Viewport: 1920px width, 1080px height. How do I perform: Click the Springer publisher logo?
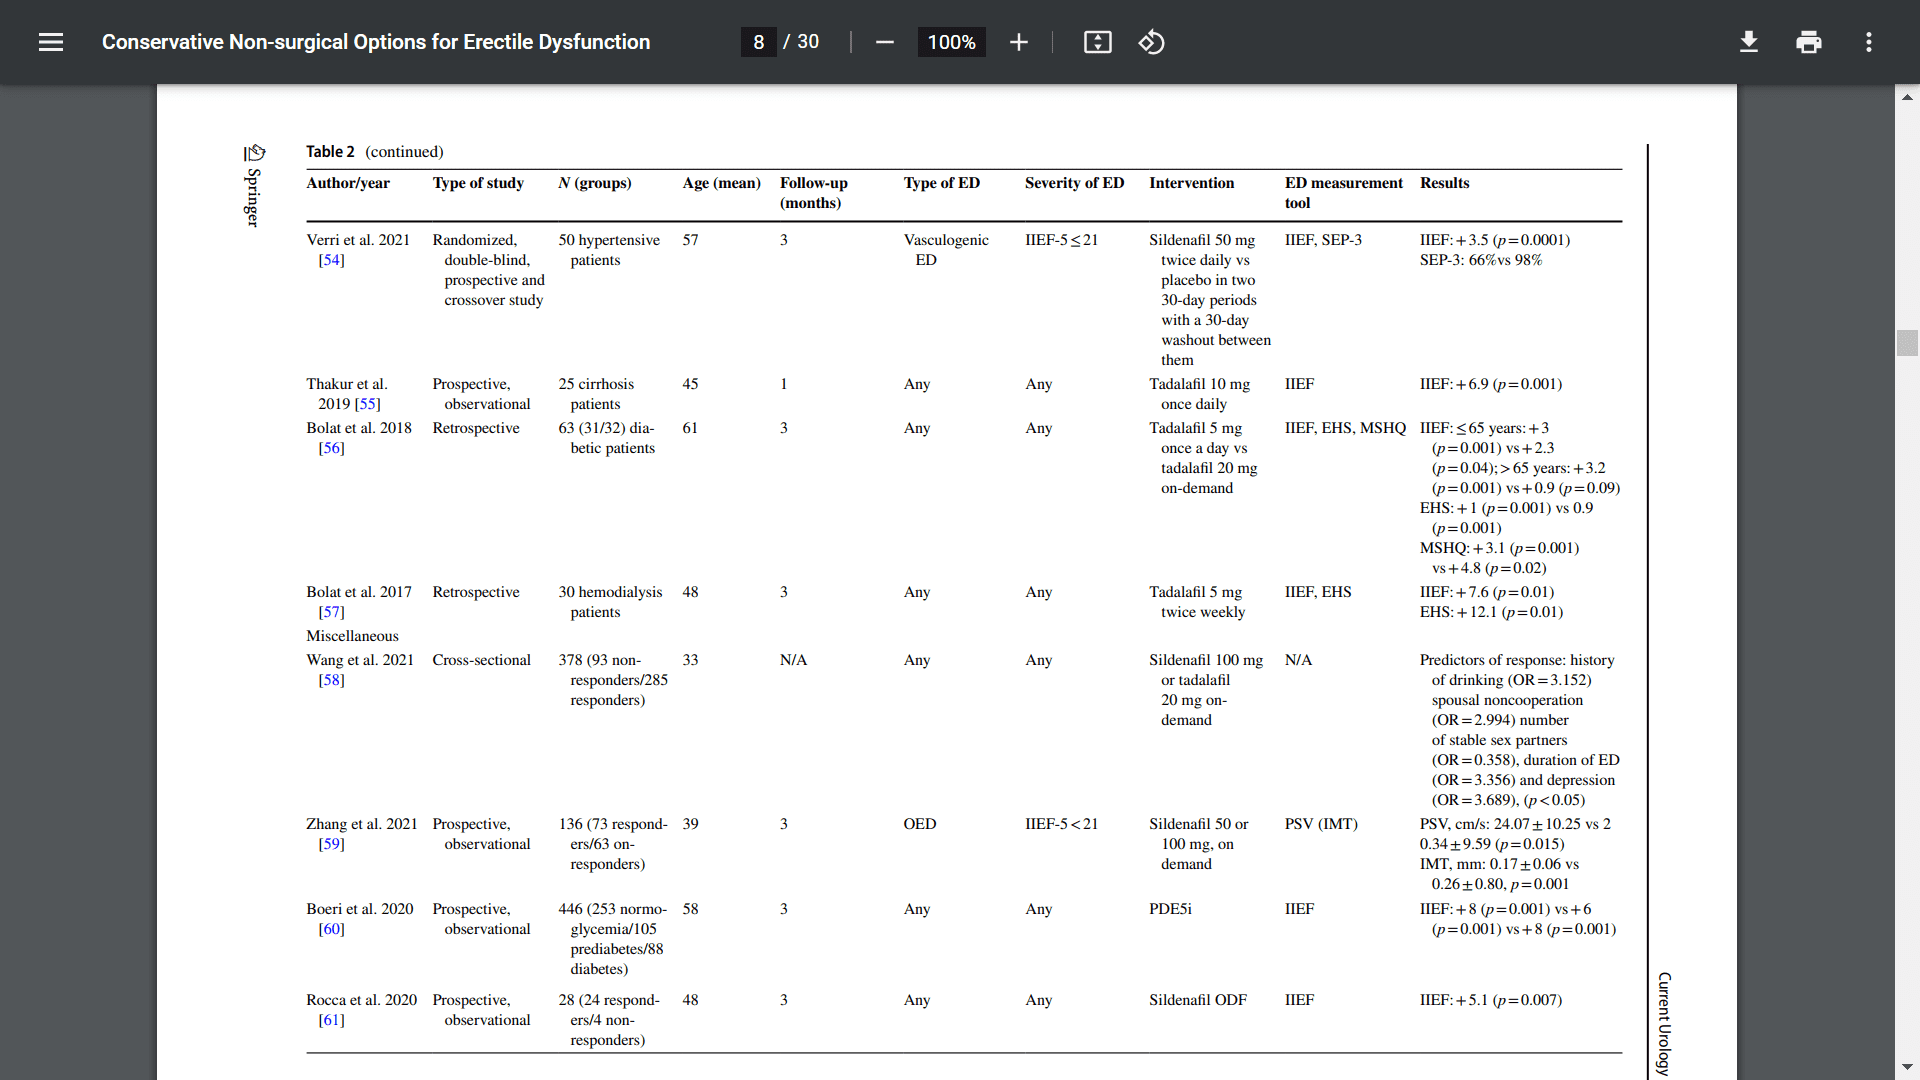pos(254,185)
